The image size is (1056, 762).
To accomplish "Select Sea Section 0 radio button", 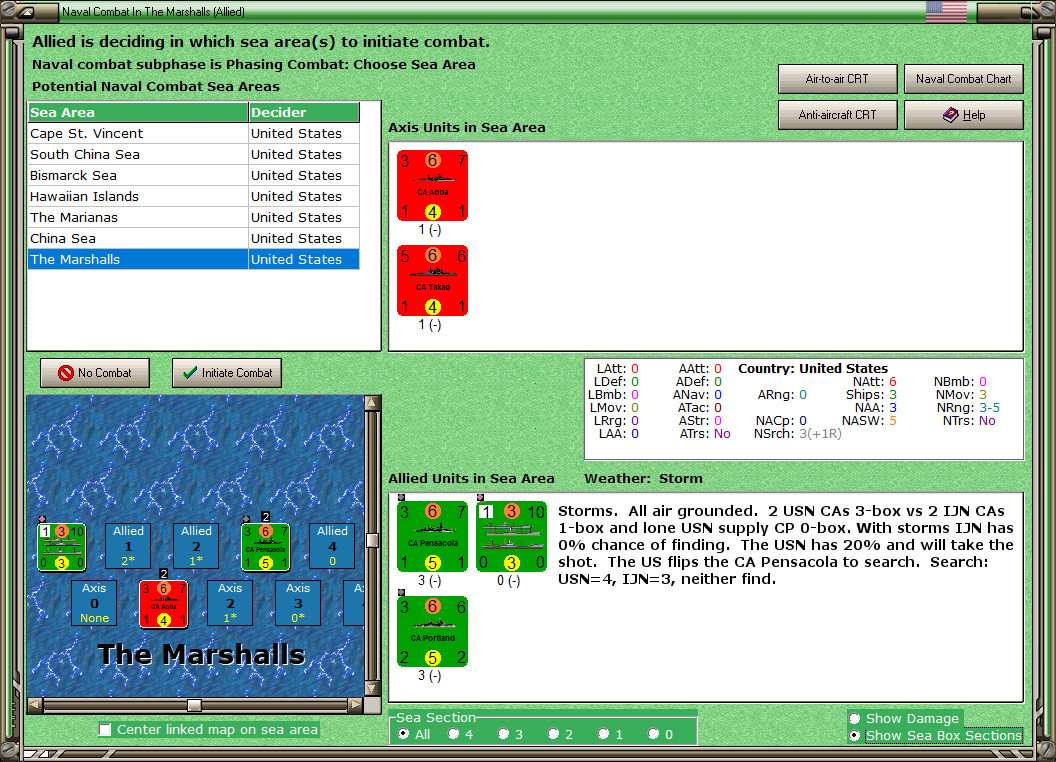I will (x=654, y=734).
